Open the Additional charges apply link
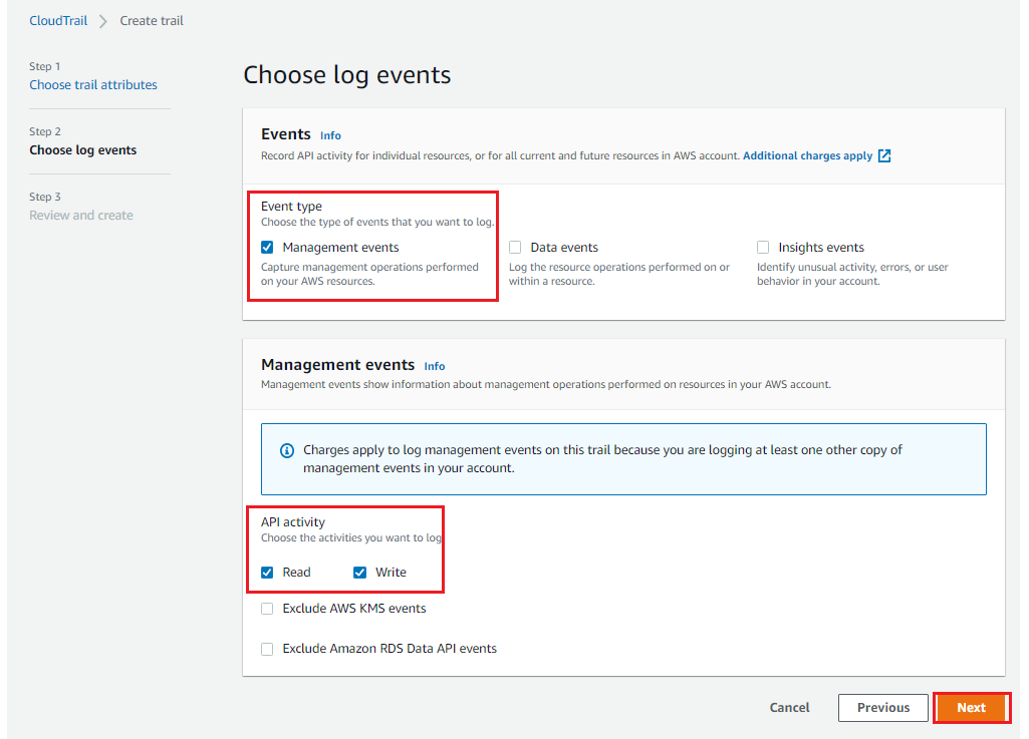Viewport: 1029px width, 739px height. click(x=807, y=156)
